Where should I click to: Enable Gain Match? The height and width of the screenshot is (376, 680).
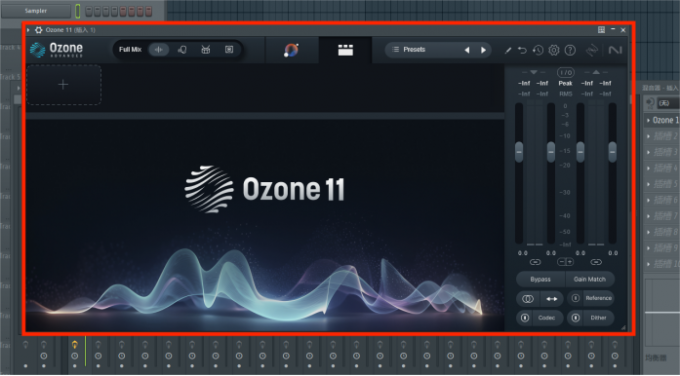point(590,279)
